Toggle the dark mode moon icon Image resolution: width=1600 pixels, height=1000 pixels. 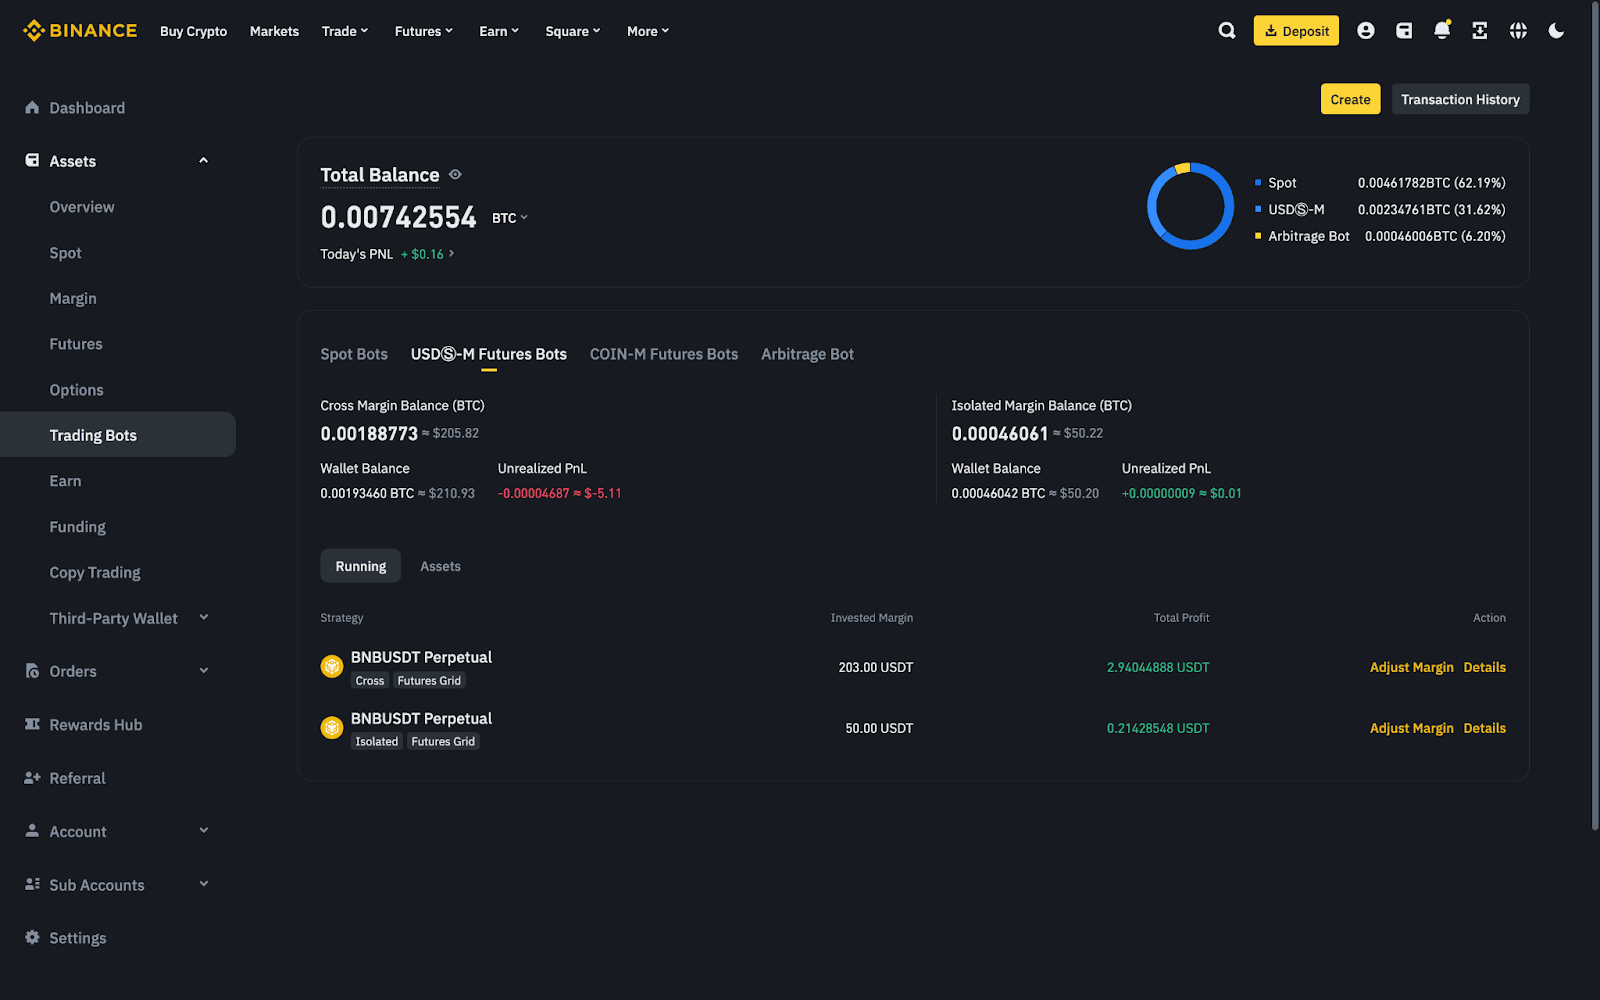pyautogui.click(x=1556, y=31)
